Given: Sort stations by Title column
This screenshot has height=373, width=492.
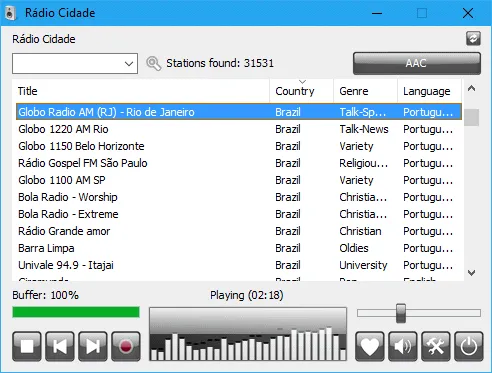Looking at the screenshot, I should pos(141,91).
